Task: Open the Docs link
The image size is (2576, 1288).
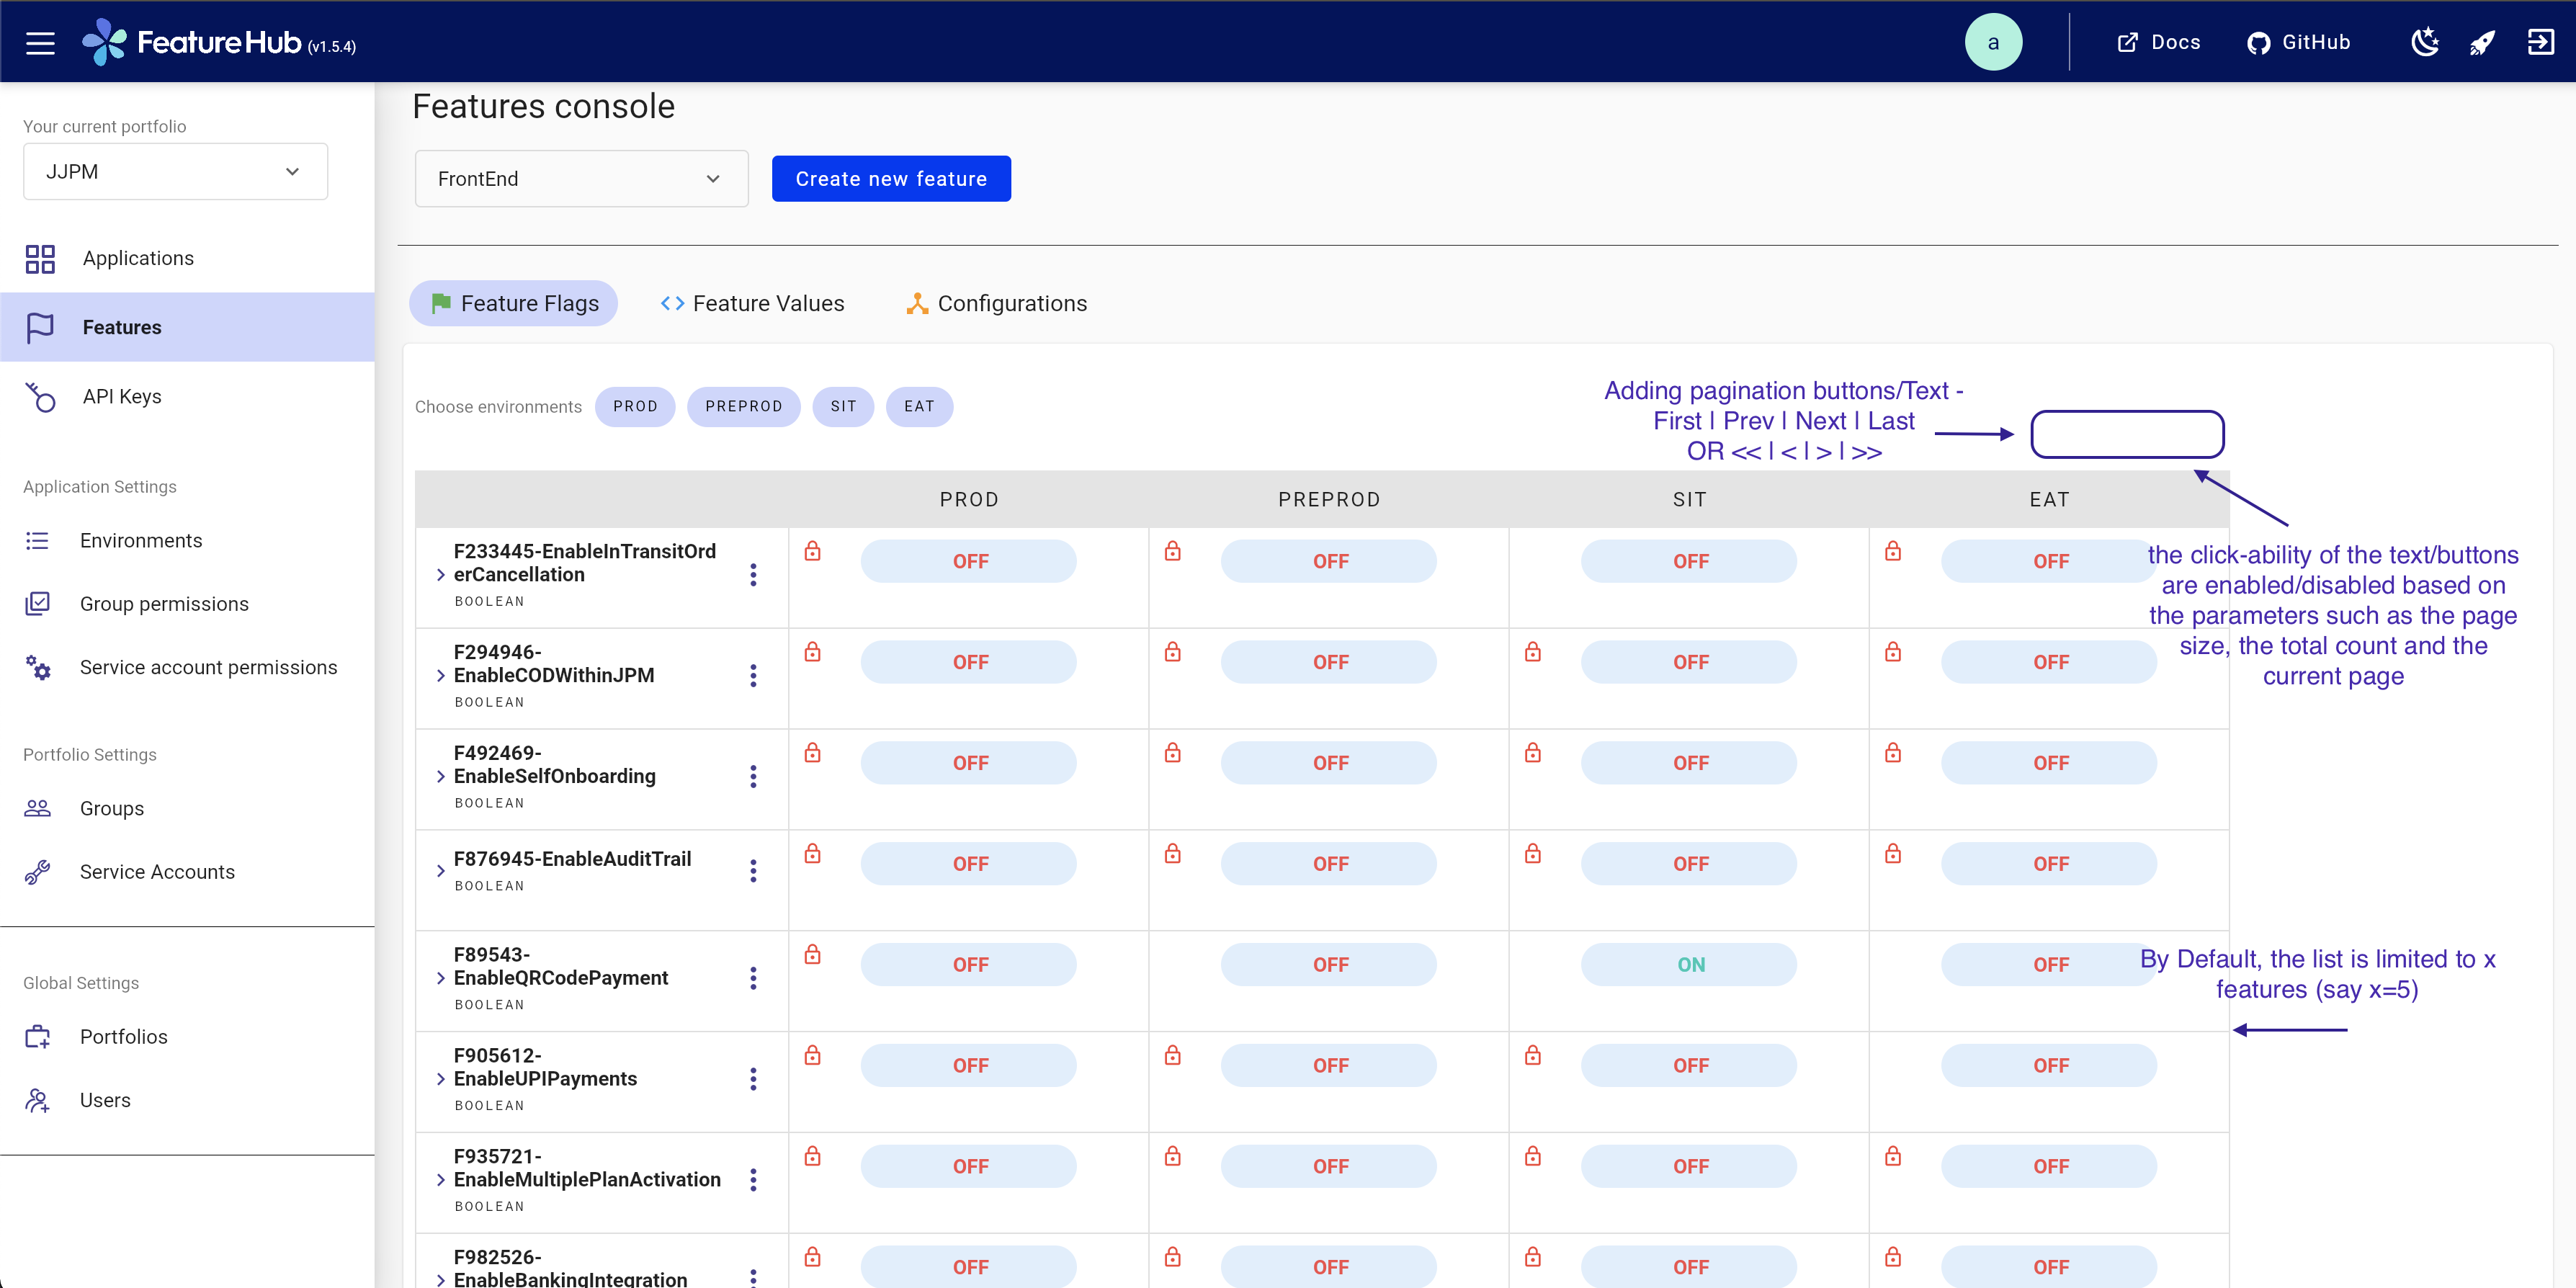Action: coord(2159,41)
